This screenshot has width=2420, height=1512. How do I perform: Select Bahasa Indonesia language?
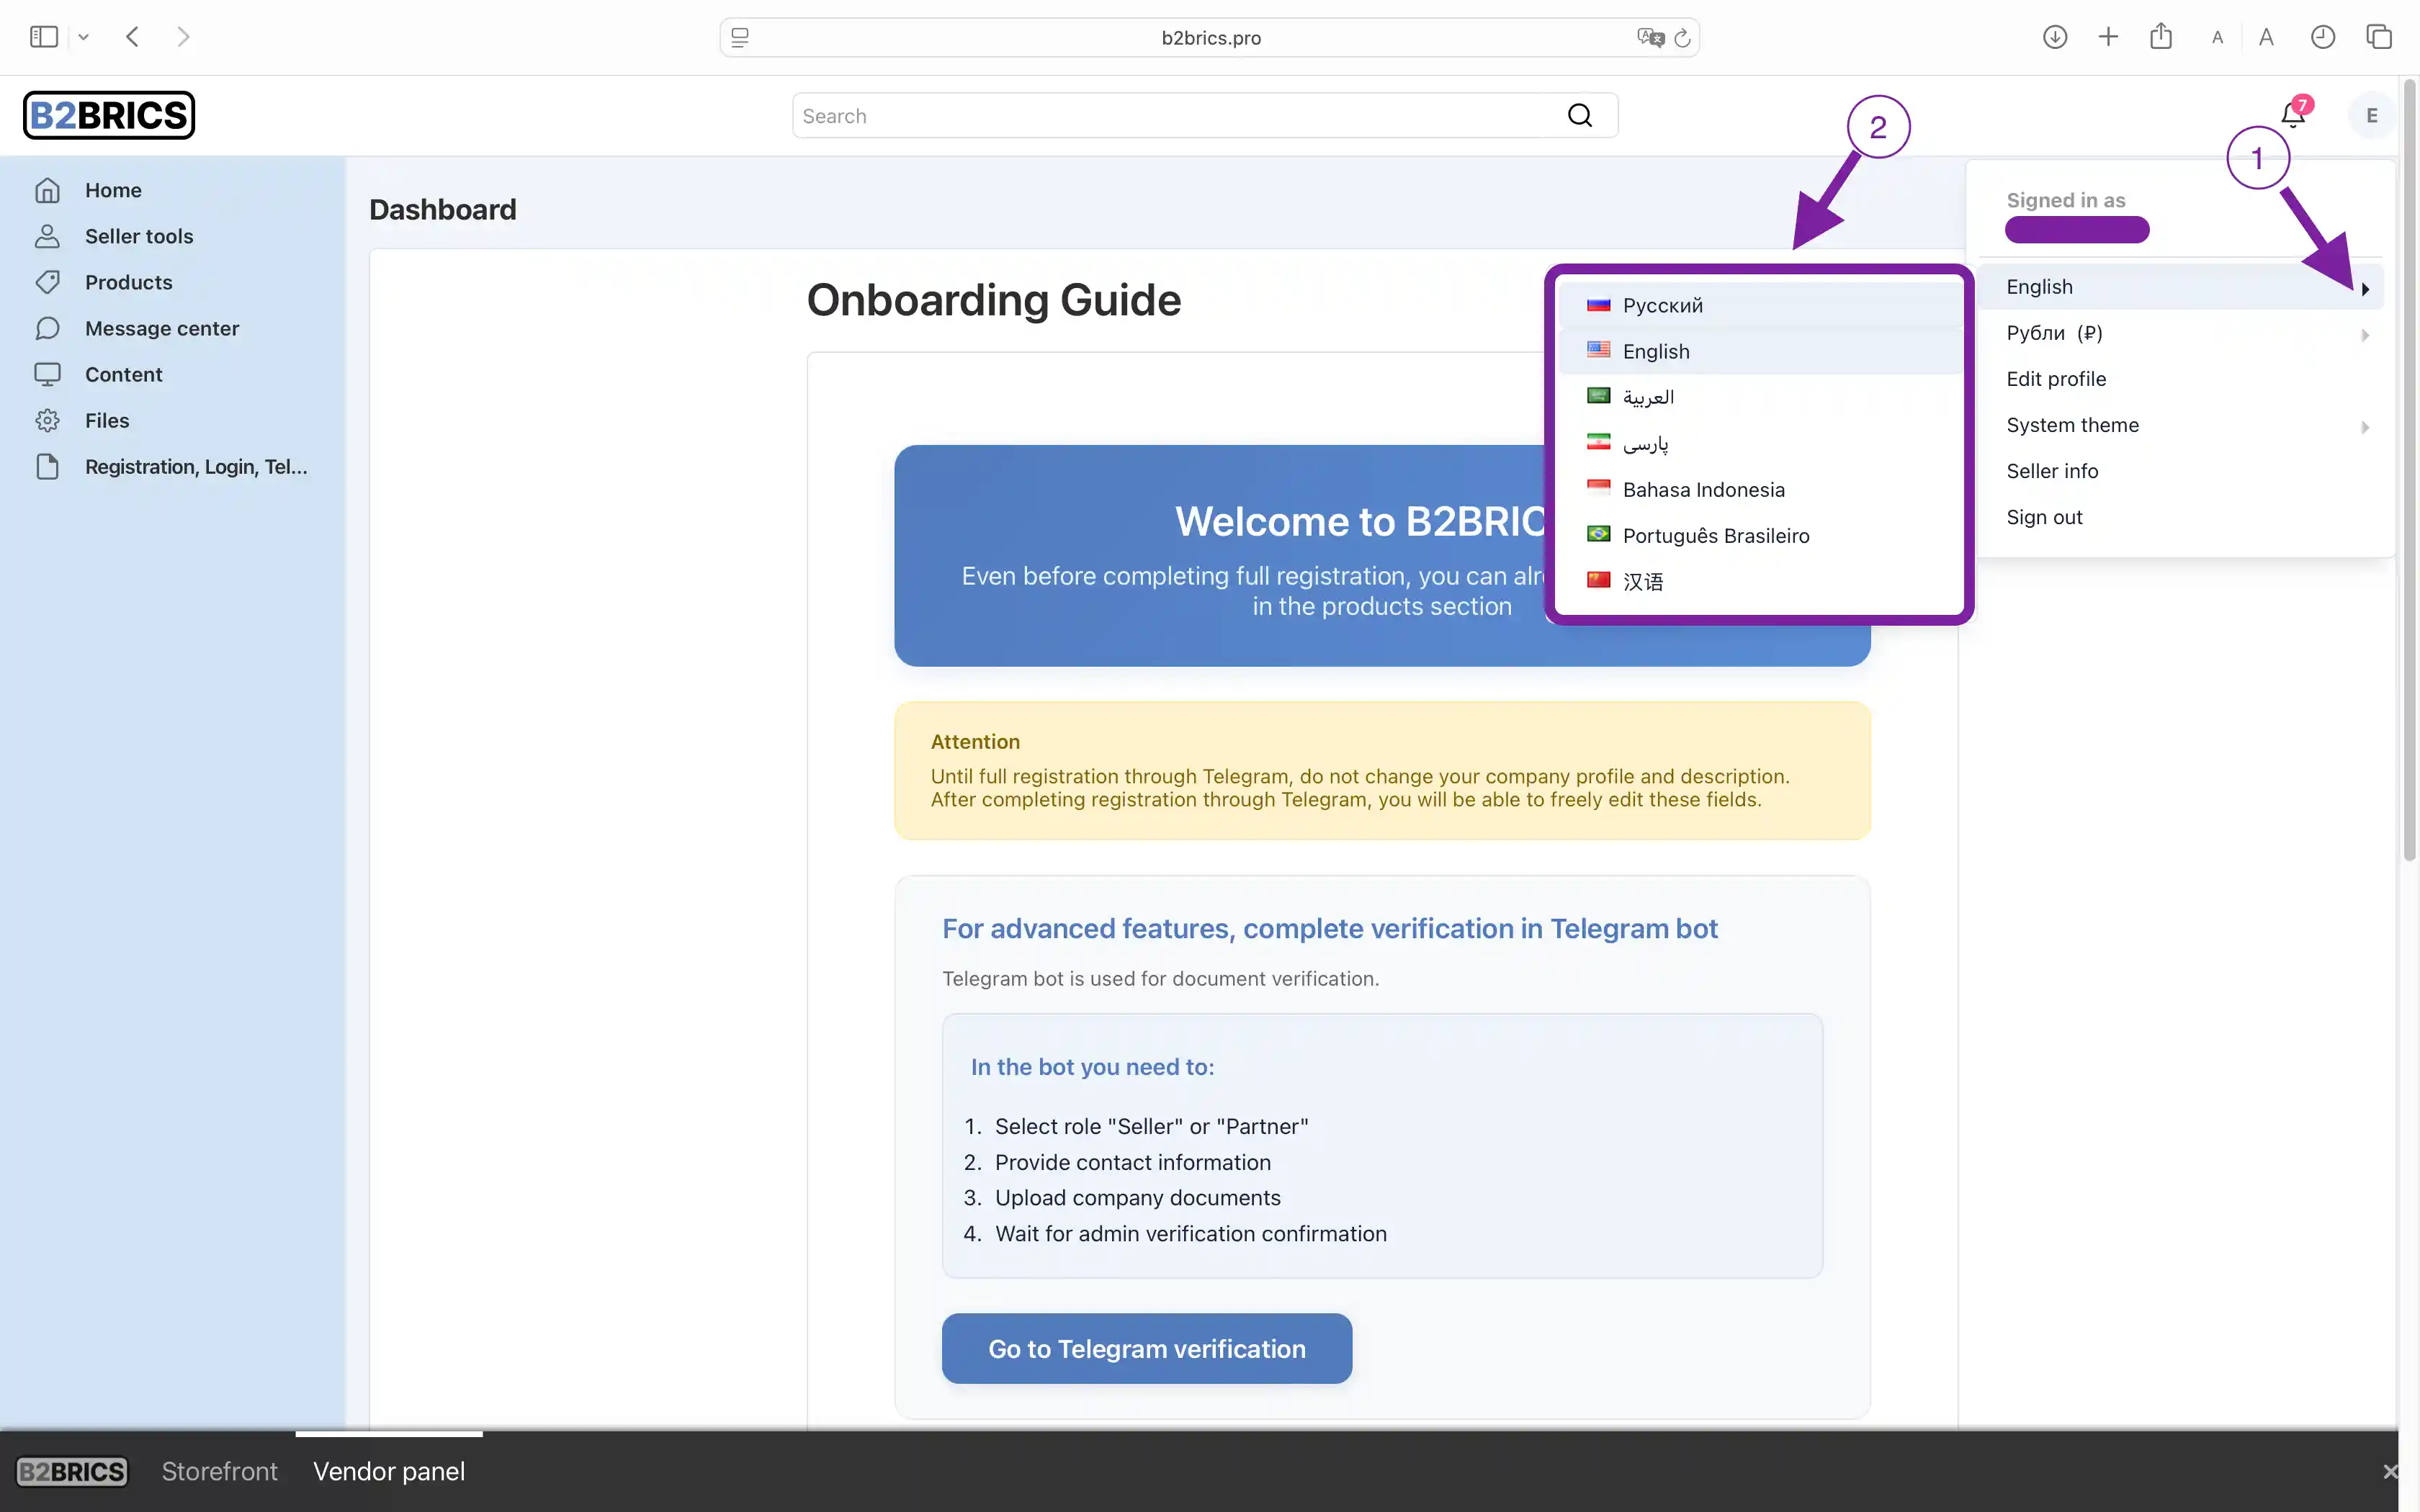(1760, 489)
